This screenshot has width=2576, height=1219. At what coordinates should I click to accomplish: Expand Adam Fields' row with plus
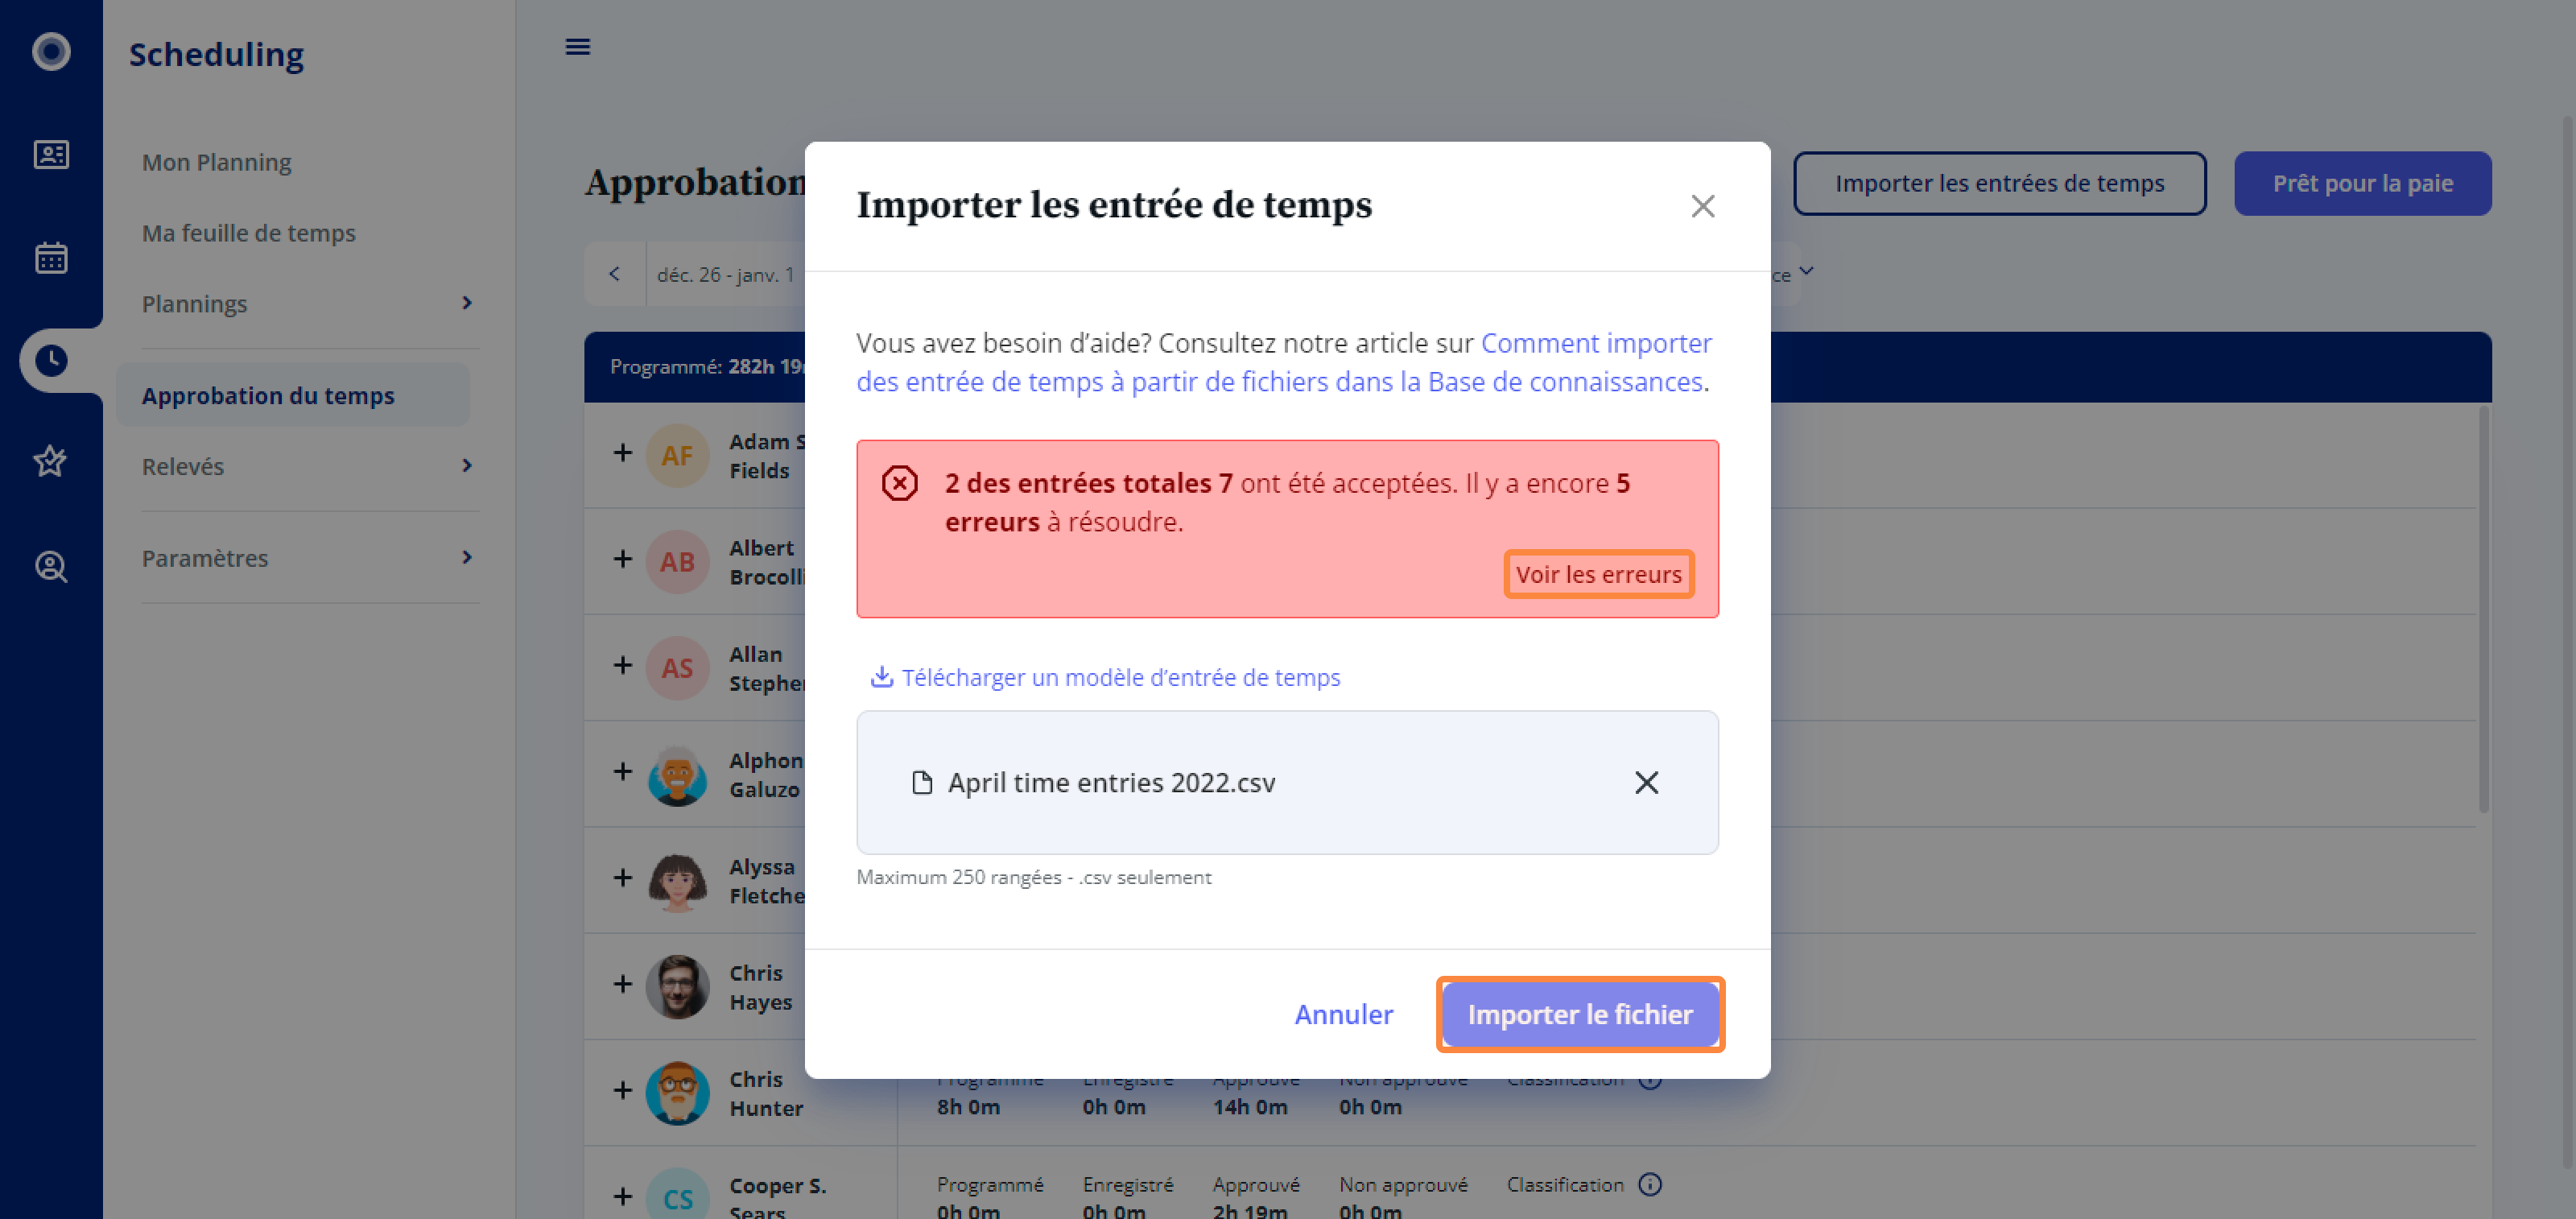click(622, 453)
